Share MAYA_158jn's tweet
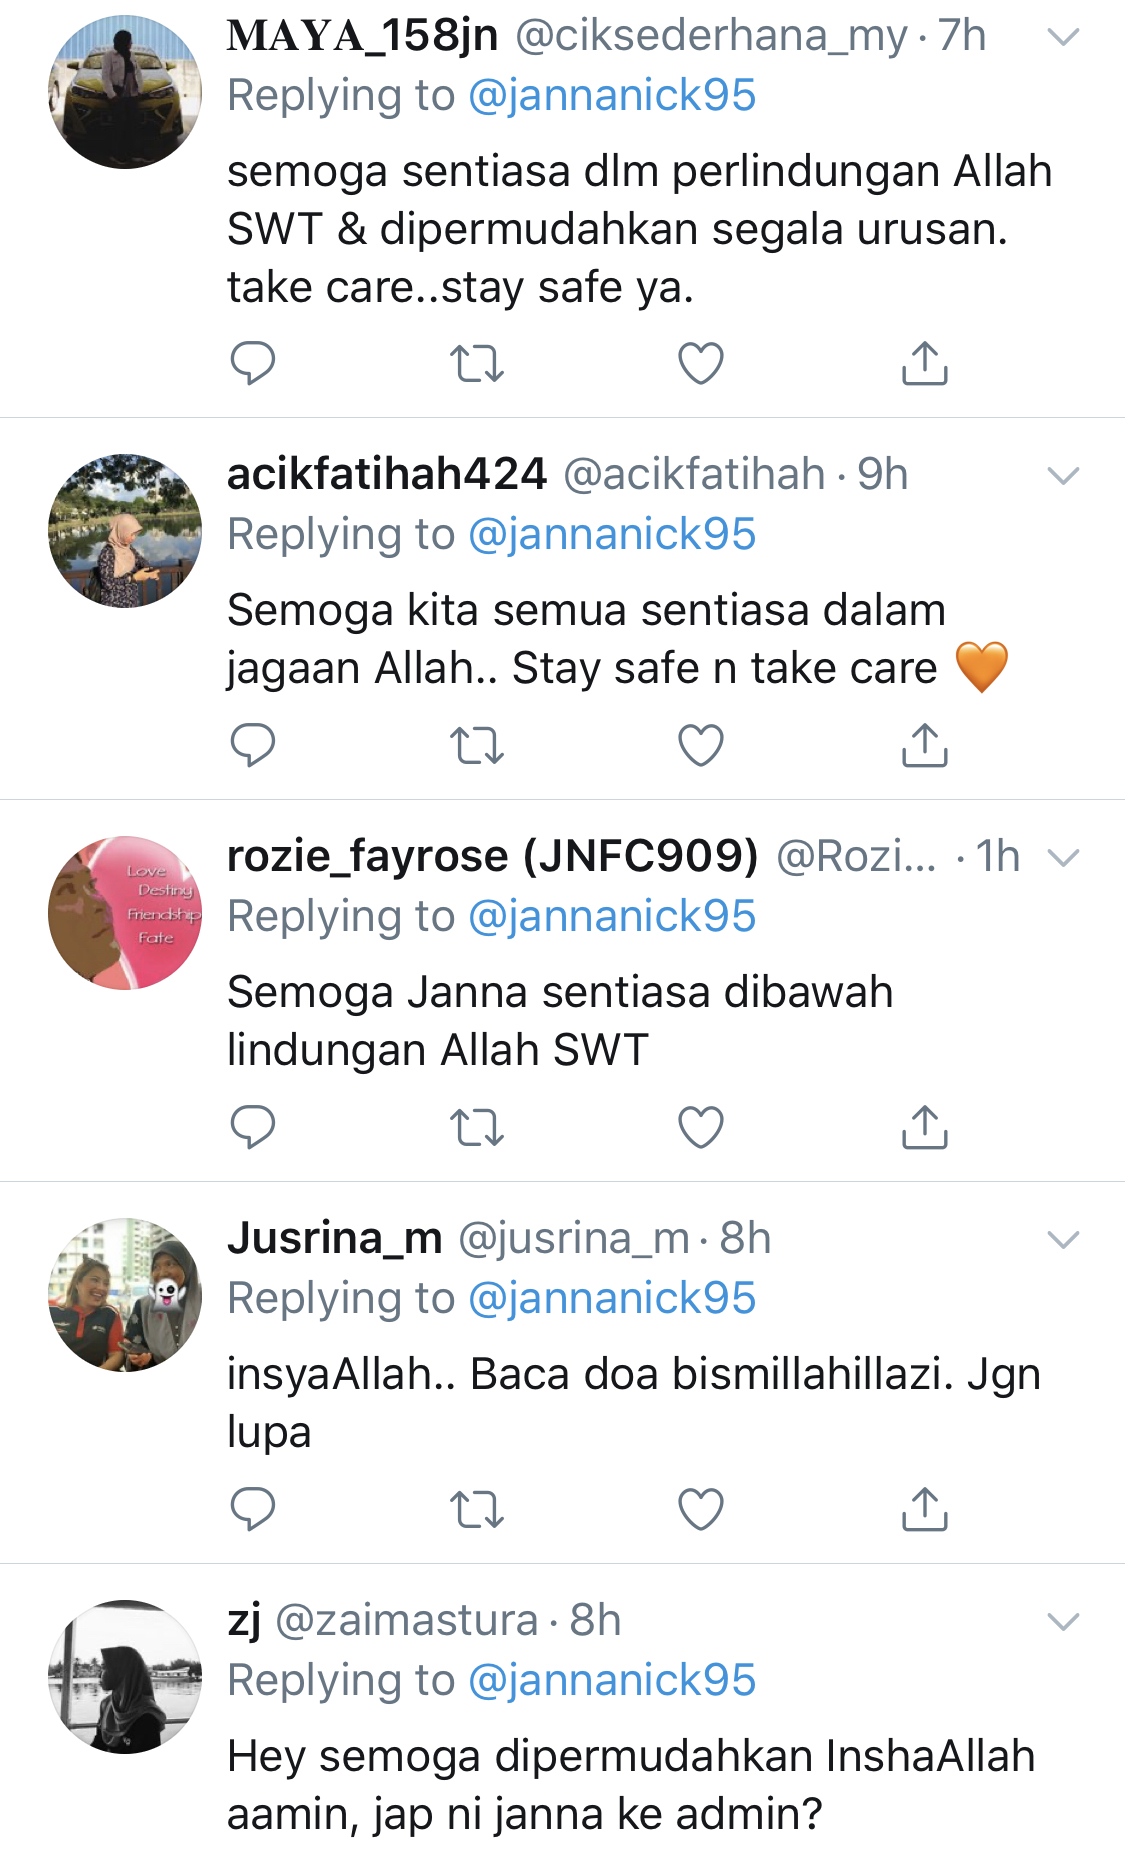Image resolution: width=1125 pixels, height=1857 pixels. [x=925, y=363]
